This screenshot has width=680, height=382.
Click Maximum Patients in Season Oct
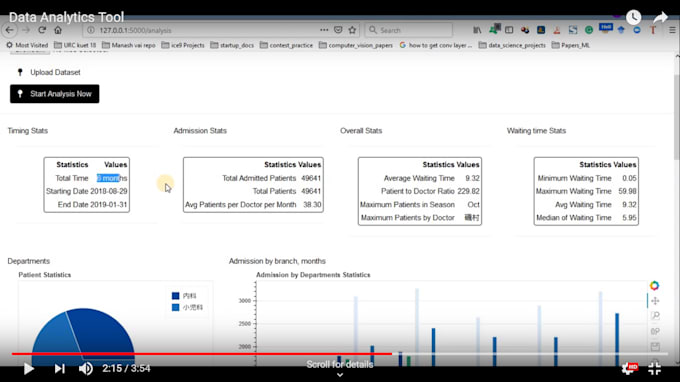[x=473, y=204]
